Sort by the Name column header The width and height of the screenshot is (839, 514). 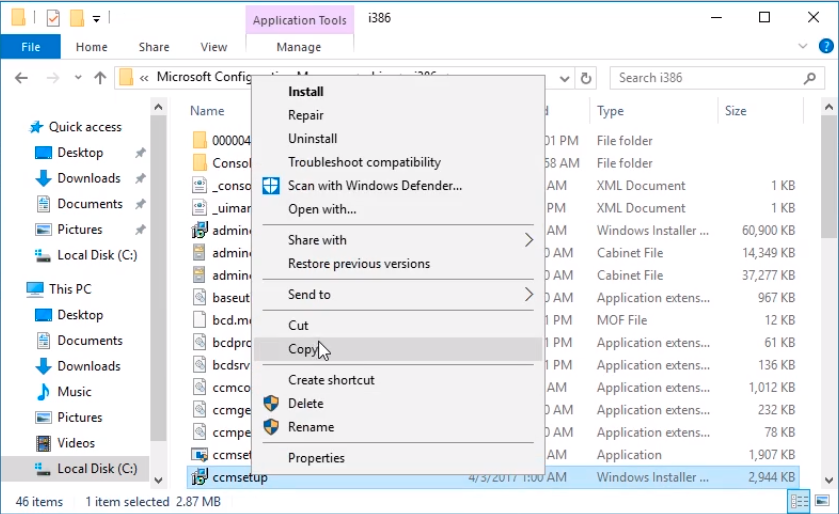coord(207,111)
